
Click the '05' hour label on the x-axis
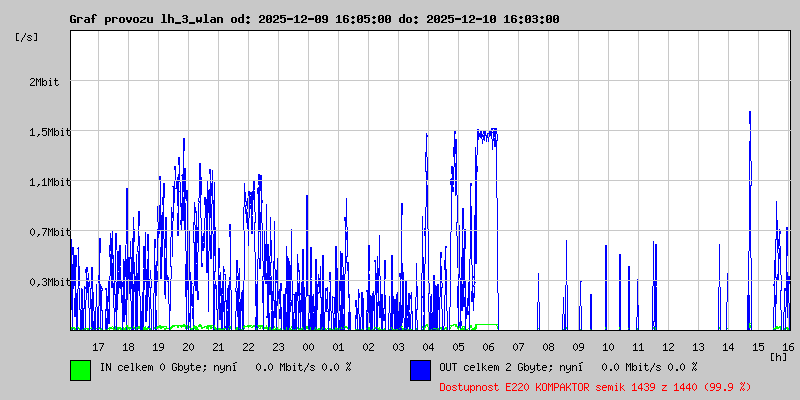pos(459,347)
